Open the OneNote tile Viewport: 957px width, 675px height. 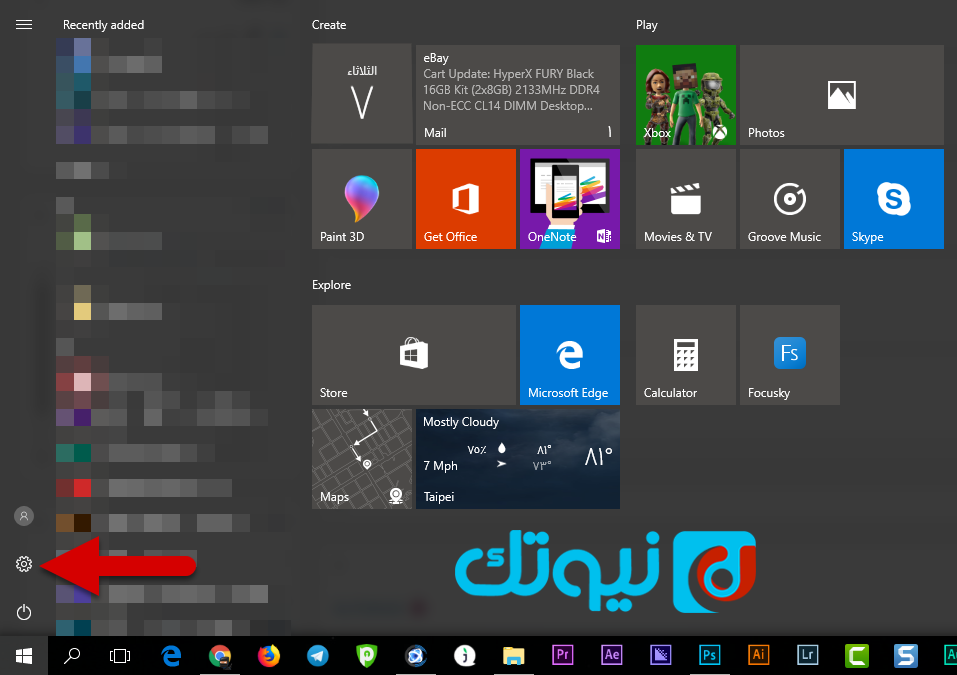[570, 199]
